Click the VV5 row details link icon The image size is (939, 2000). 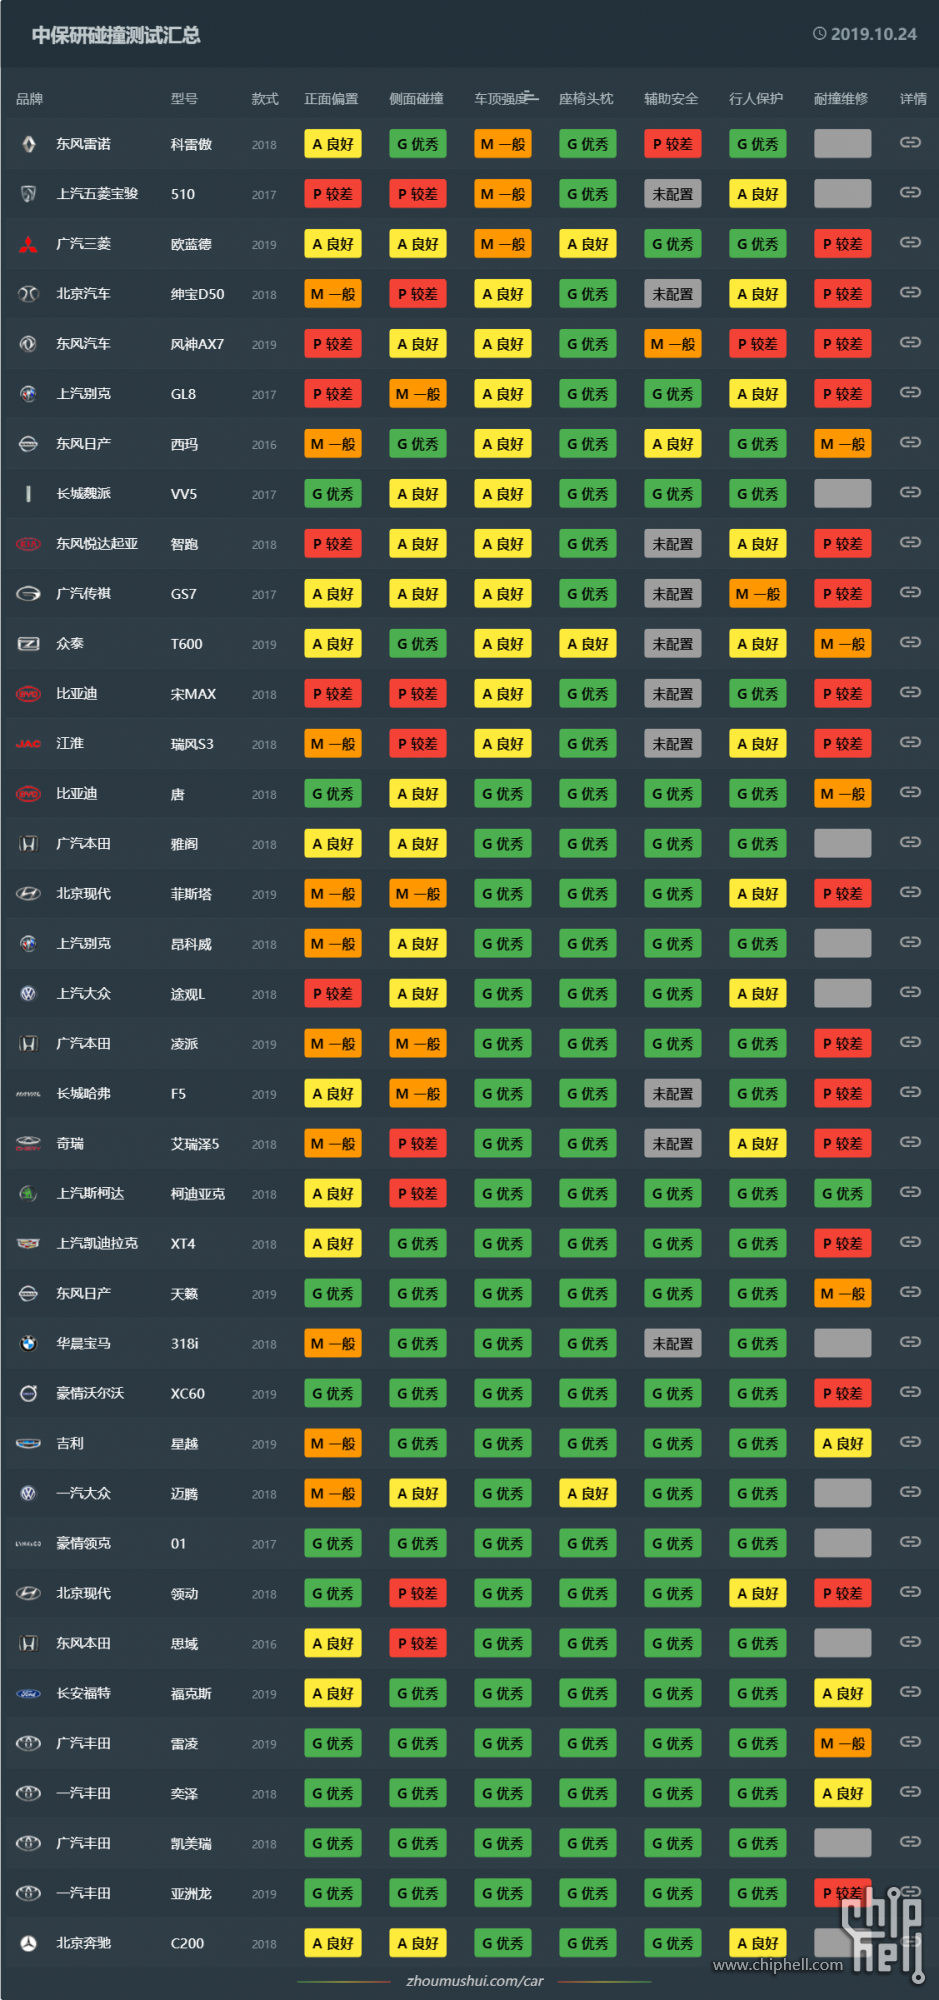pos(910,493)
